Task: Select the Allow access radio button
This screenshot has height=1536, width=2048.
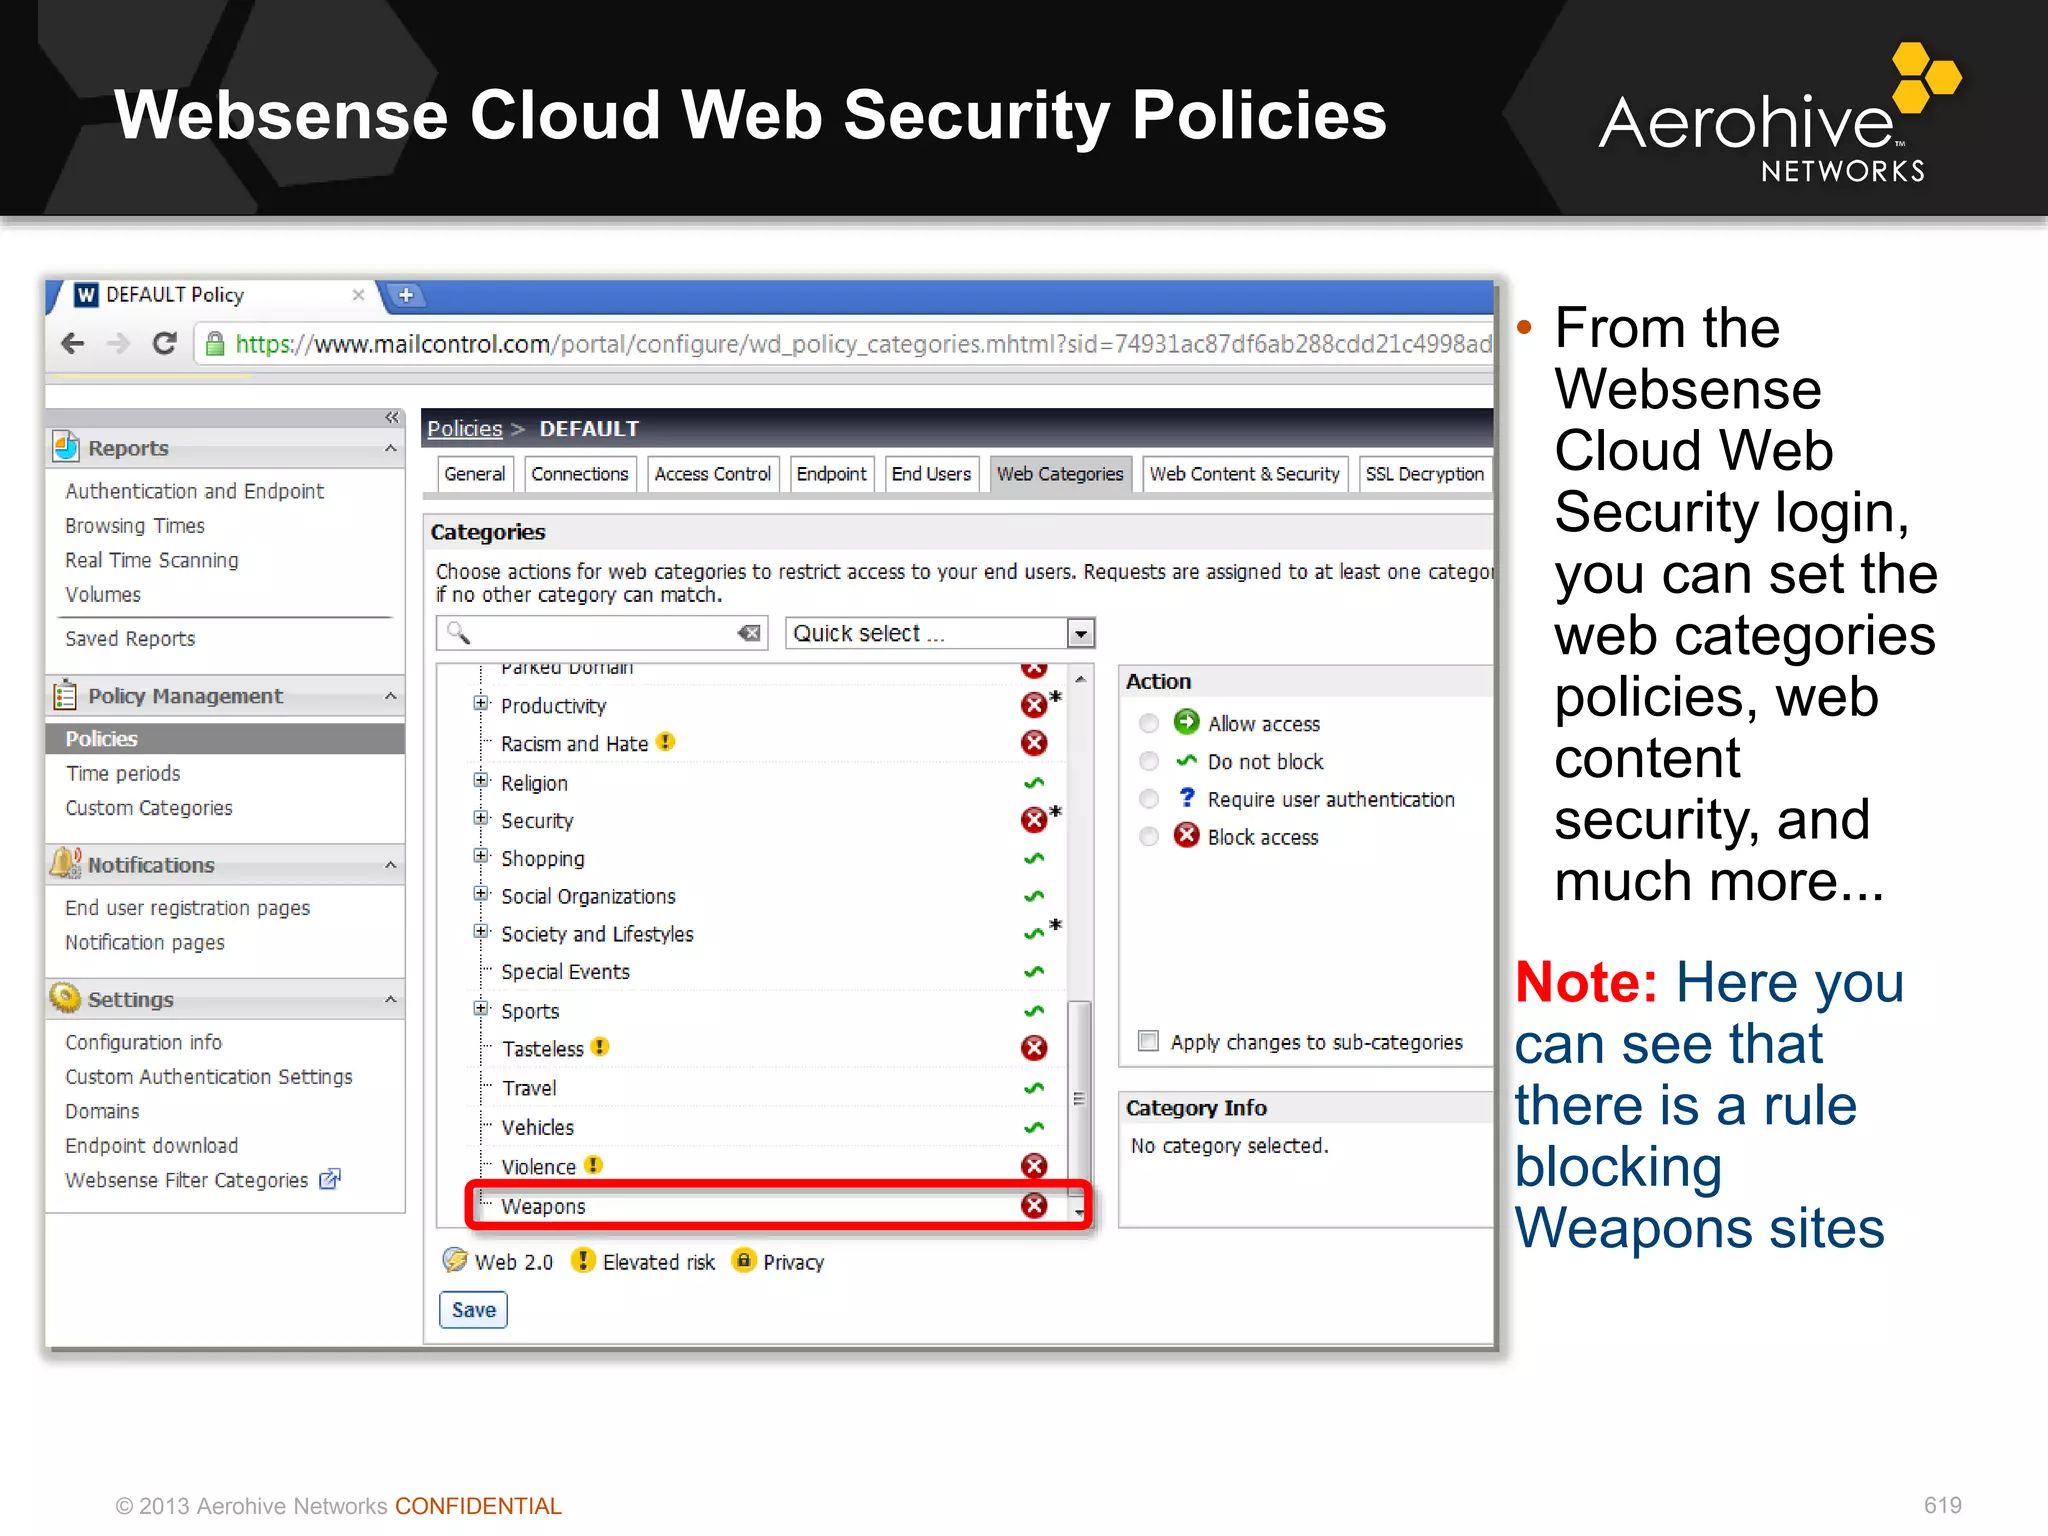Action: [1149, 723]
